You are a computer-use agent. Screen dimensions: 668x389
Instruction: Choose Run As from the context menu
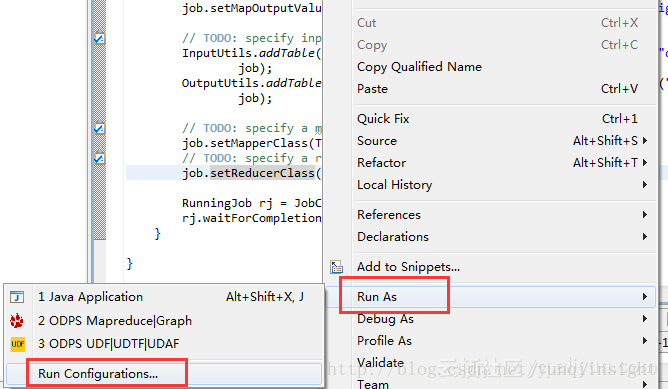click(x=490, y=297)
